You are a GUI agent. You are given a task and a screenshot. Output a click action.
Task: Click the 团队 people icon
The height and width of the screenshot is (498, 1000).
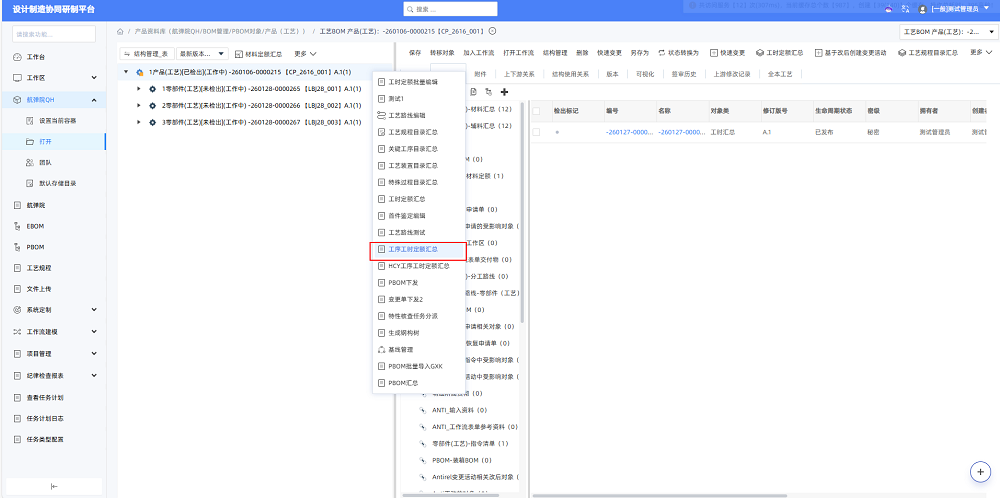[x=29, y=163]
